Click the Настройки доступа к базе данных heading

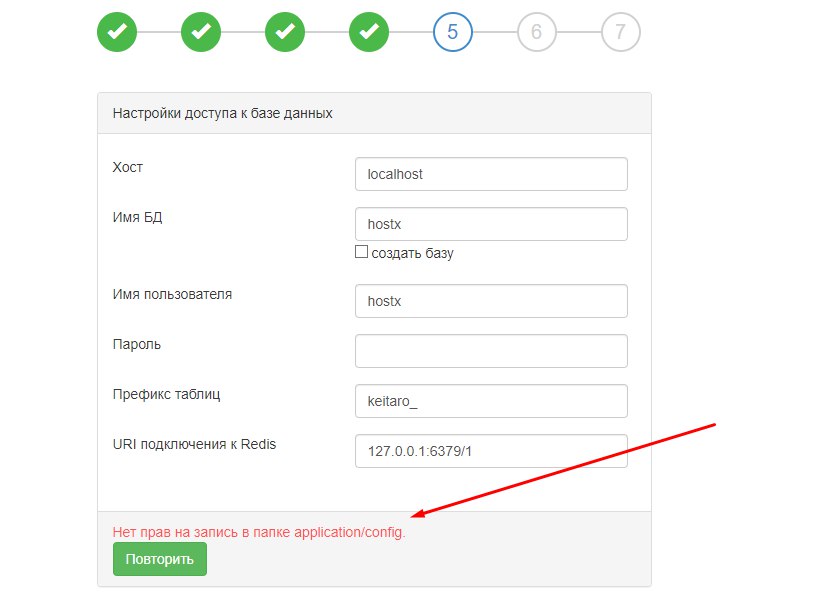[222, 113]
